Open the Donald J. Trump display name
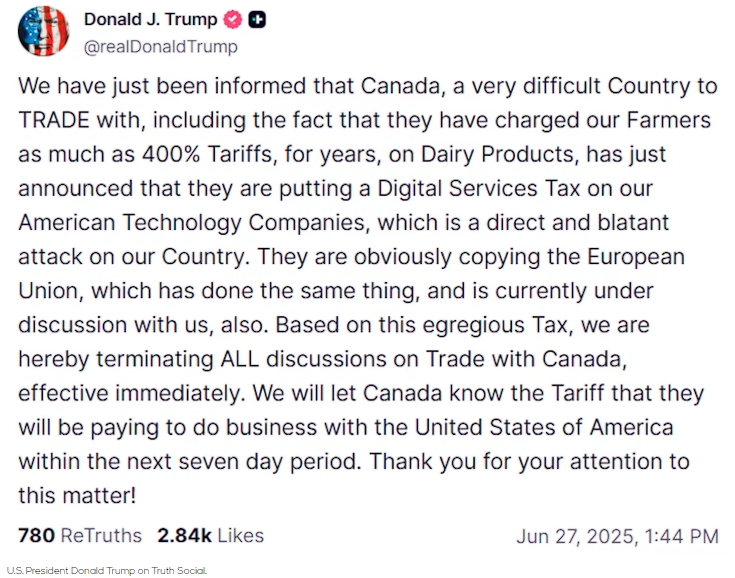 [151, 19]
